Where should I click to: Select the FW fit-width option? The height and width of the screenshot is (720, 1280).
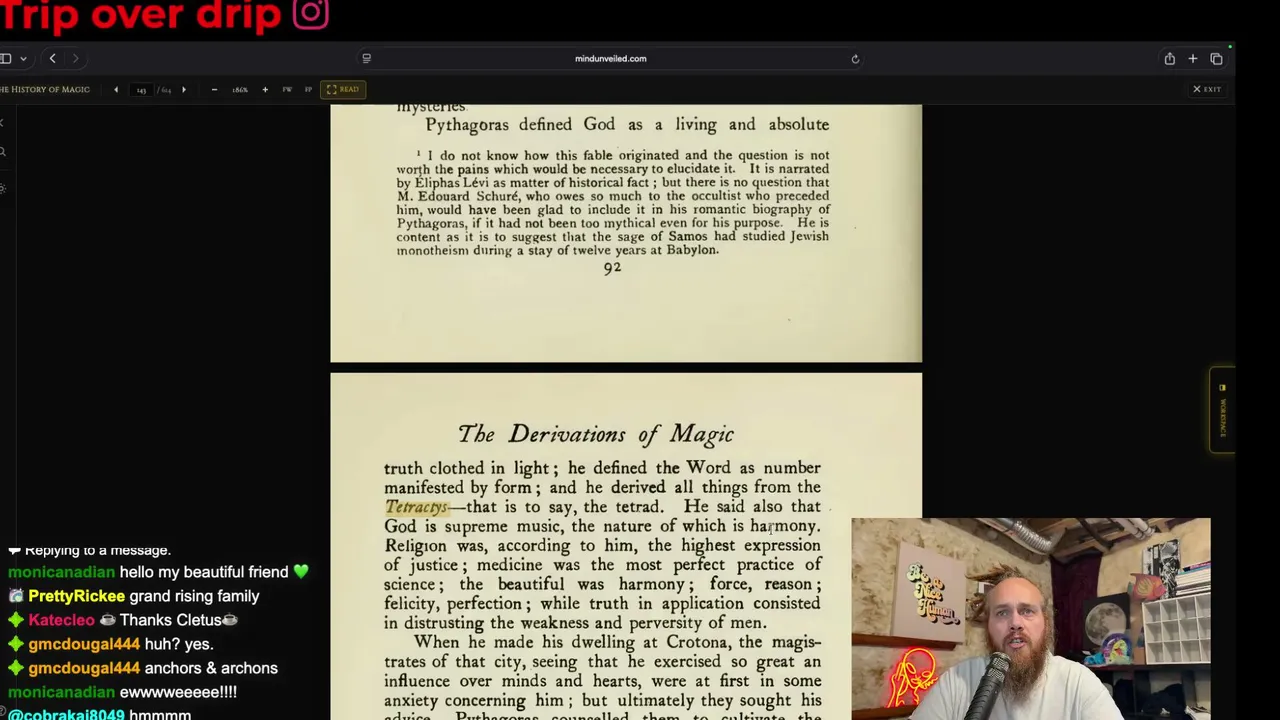pyautogui.click(x=287, y=90)
